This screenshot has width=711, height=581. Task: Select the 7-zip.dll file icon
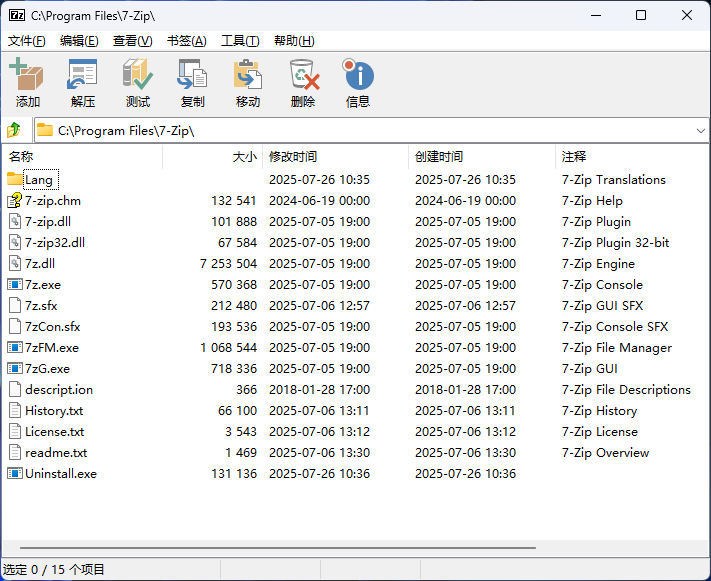[15, 221]
